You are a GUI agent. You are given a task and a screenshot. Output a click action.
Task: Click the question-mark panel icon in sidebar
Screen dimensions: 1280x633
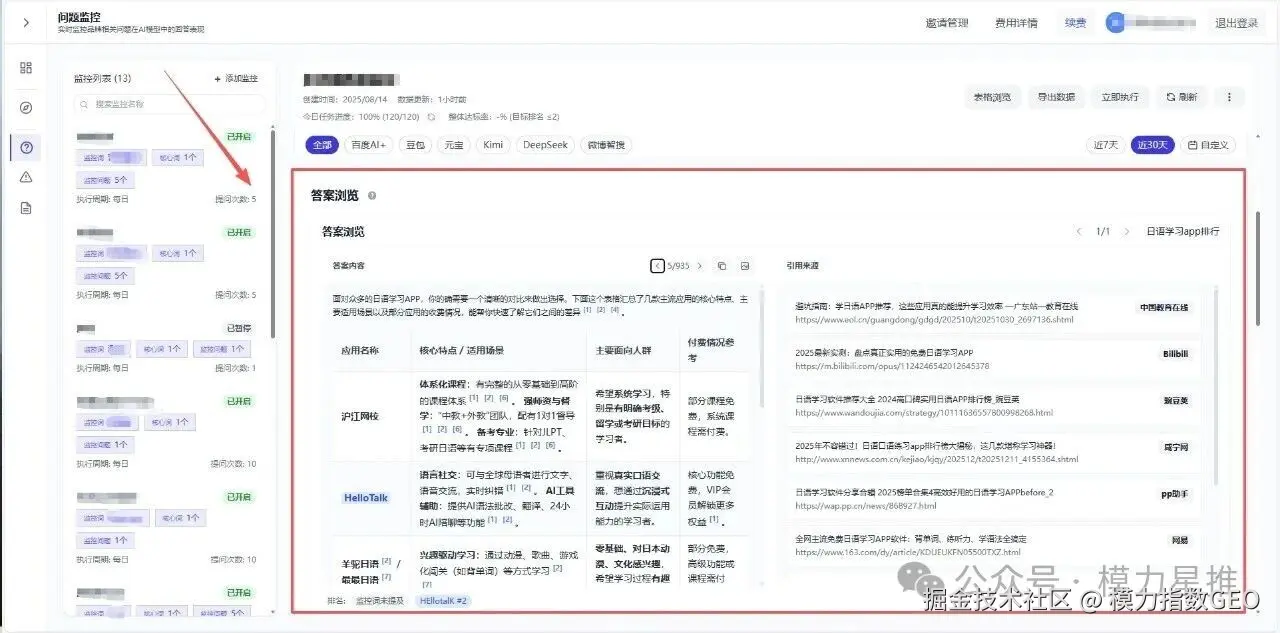pos(26,146)
